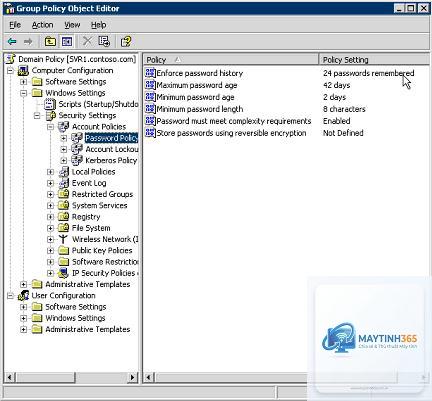The width and height of the screenshot is (432, 401).
Task: Collapse the Computer Configuration node
Action: pos(10,71)
